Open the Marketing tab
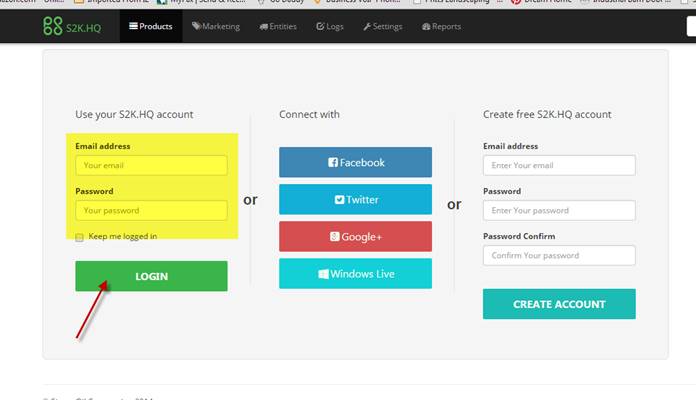The height and width of the screenshot is (400, 696). click(215, 27)
